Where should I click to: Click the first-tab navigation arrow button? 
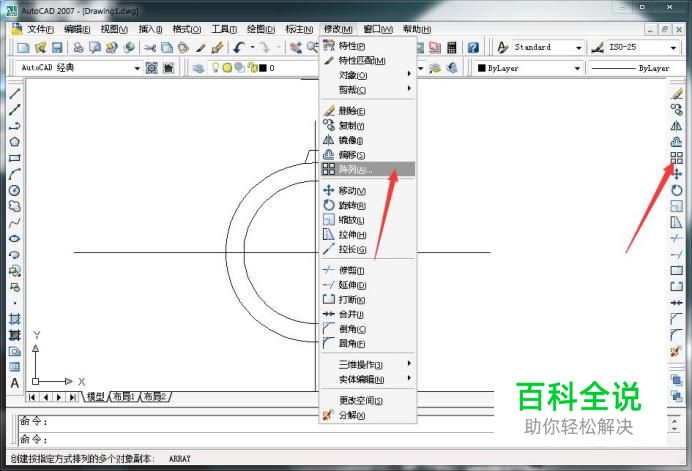pos(32,397)
